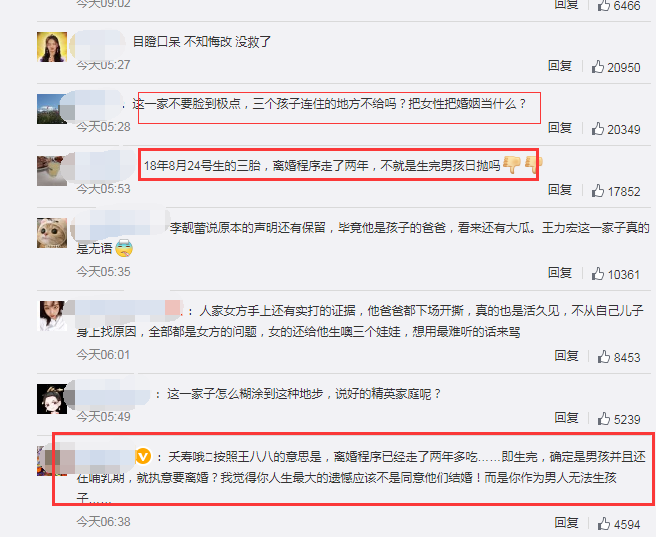This screenshot has width=656, height=537.
Task: Like the comment with 20950 likes
Action: [597, 66]
